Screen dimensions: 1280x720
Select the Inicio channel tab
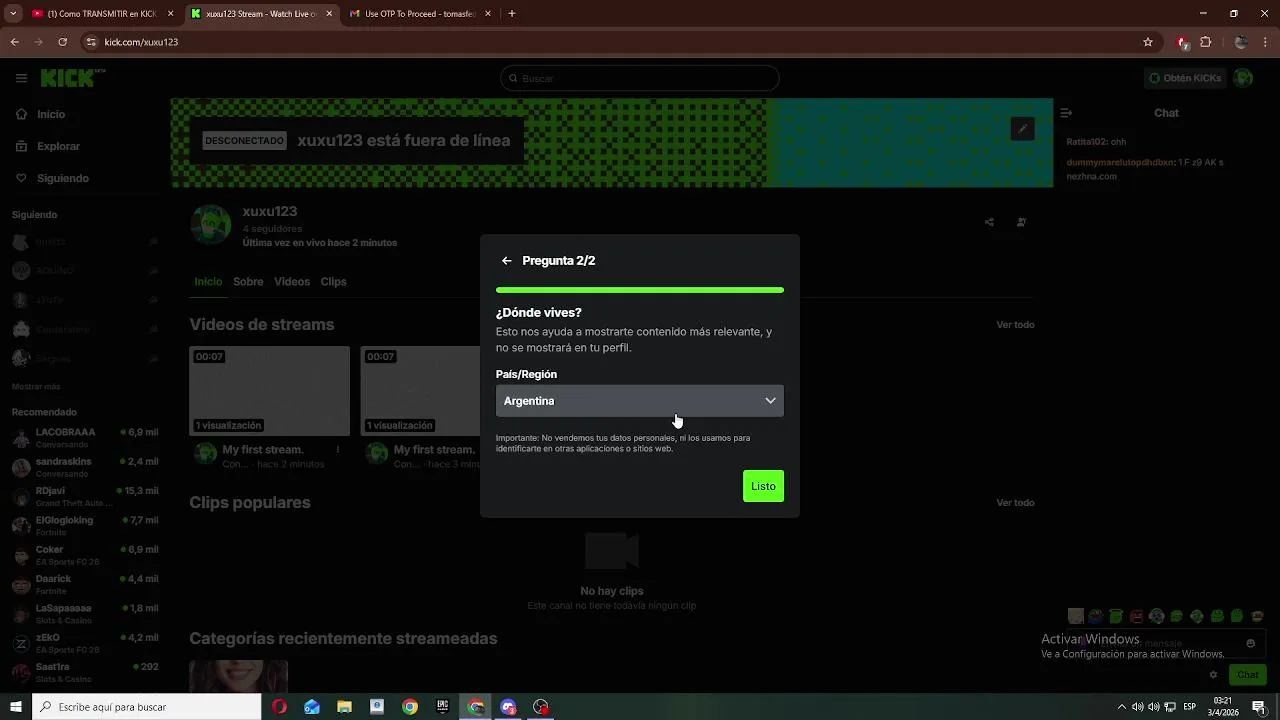click(x=208, y=282)
